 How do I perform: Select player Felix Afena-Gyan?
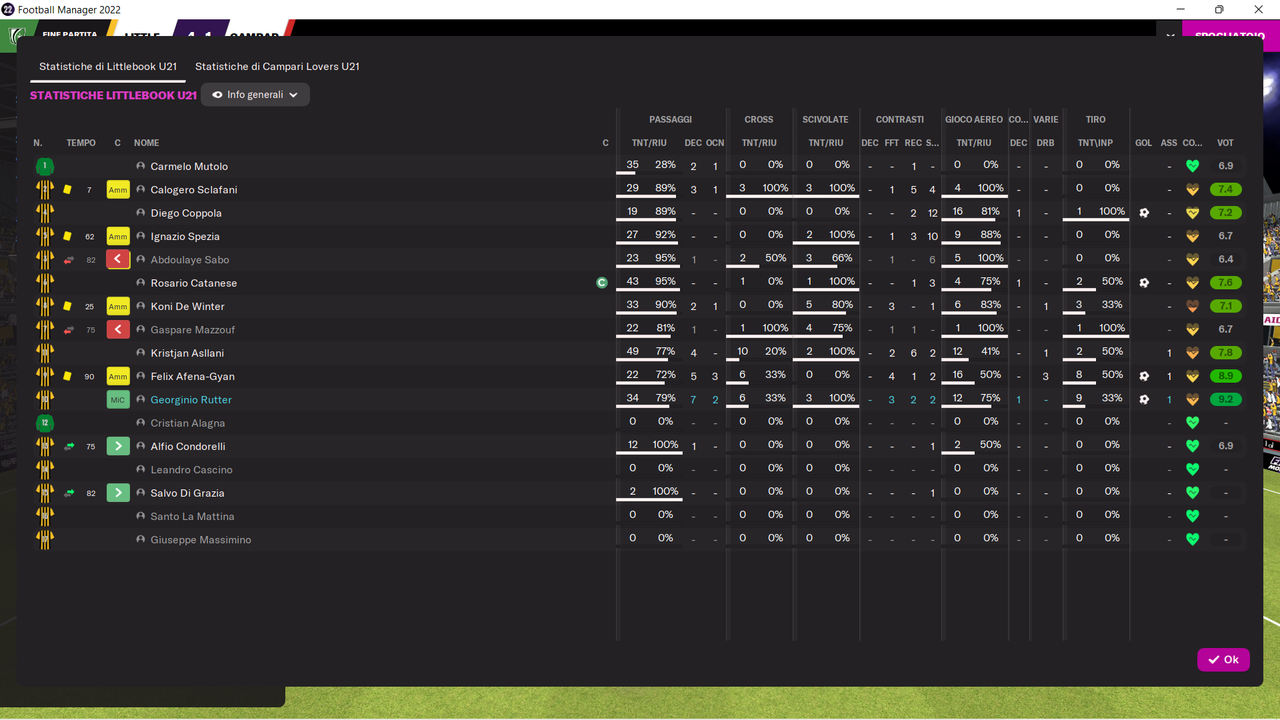click(192, 377)
